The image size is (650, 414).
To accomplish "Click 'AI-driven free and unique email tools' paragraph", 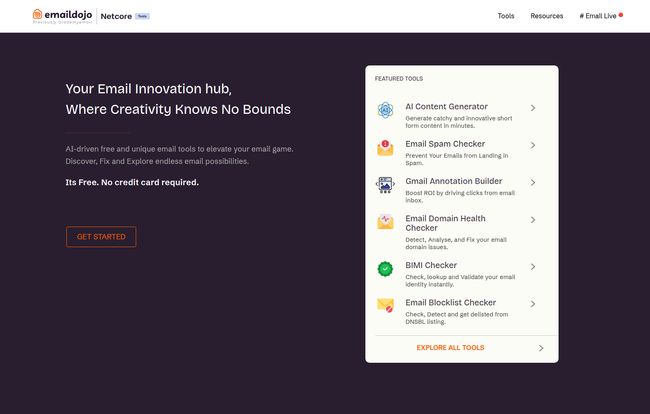I will click(x=179, y=155).
